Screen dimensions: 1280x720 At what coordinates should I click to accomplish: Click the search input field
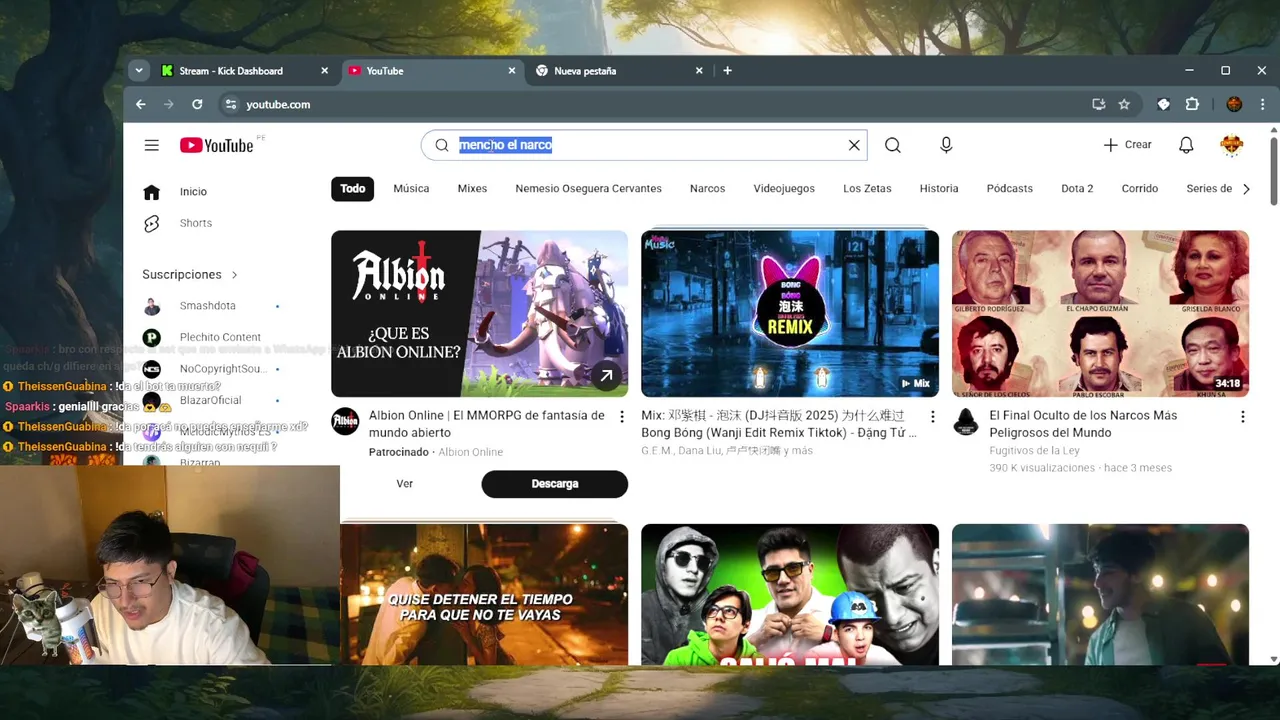(643, 145)
